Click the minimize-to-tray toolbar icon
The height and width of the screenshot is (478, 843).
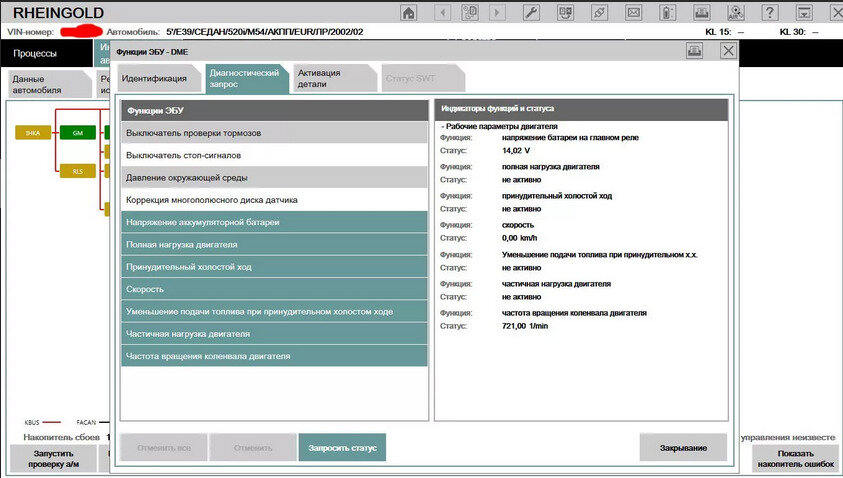coord(804,12)
